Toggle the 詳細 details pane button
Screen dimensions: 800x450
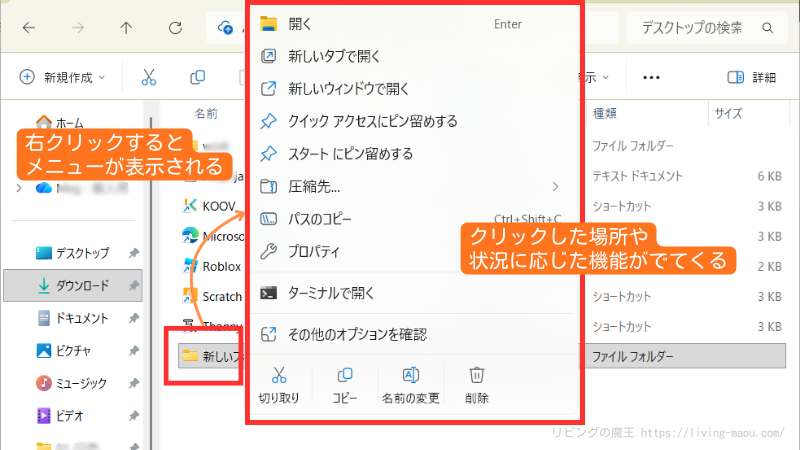pyautogui.click(x=751, y=77)
